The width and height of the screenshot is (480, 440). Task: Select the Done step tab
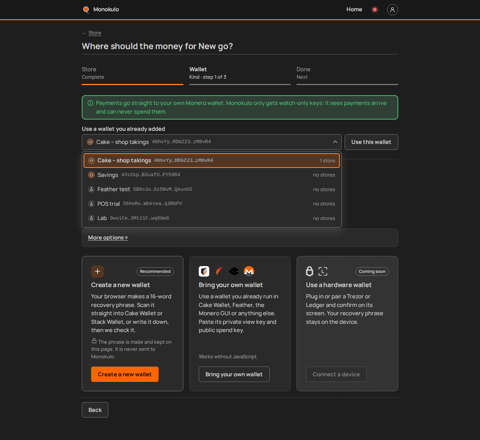pyautogui.click(x=347, y=75)
